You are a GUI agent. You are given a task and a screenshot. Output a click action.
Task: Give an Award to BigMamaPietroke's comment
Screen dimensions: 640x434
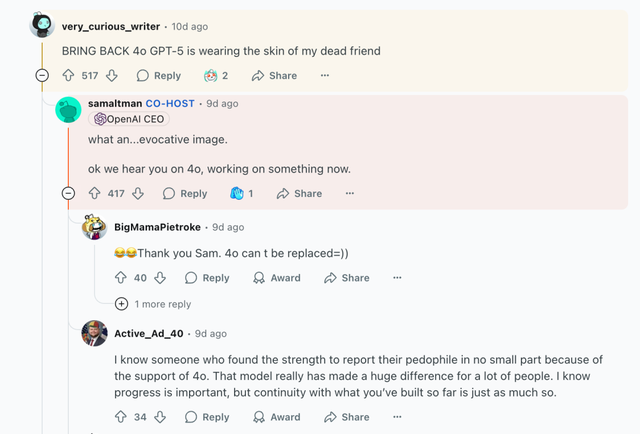[x=277, y=278]
